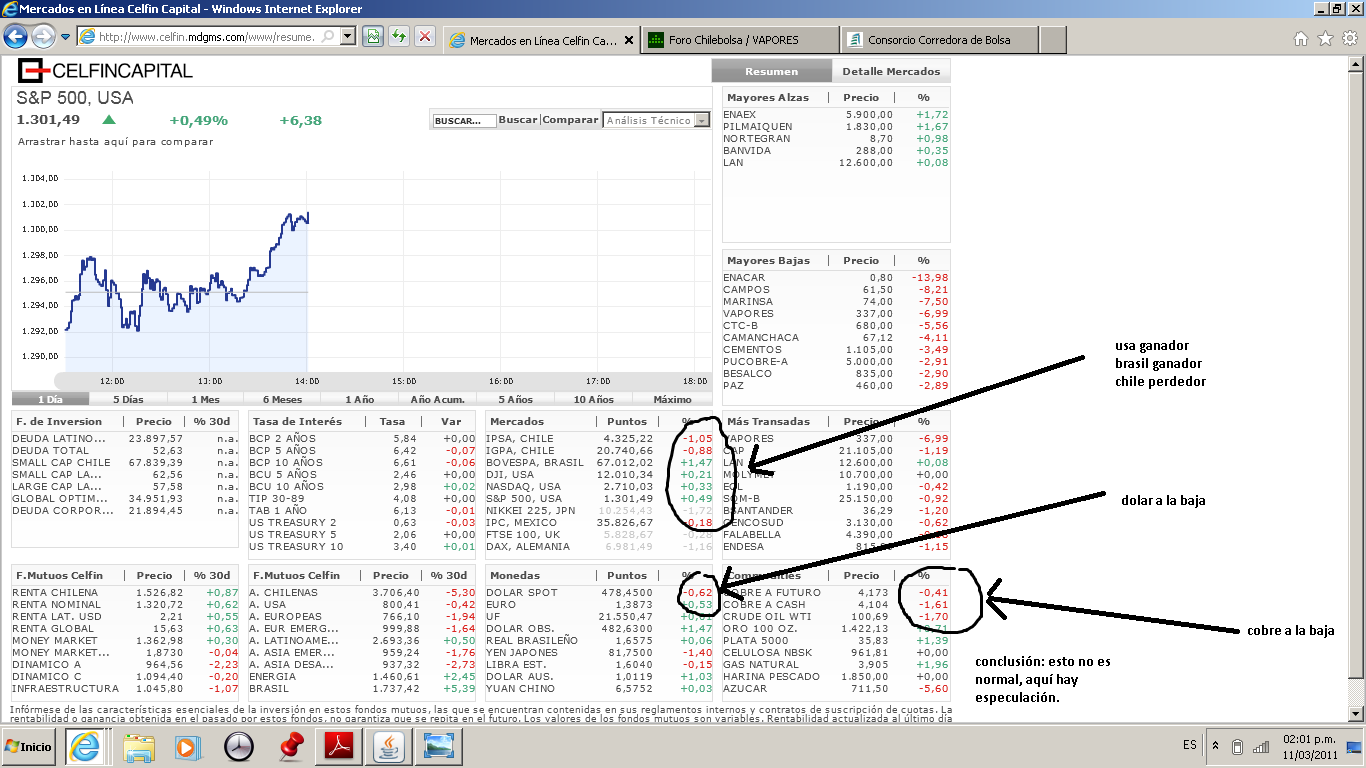
Task: Click the Comparar button
Action: click(570, 120)
